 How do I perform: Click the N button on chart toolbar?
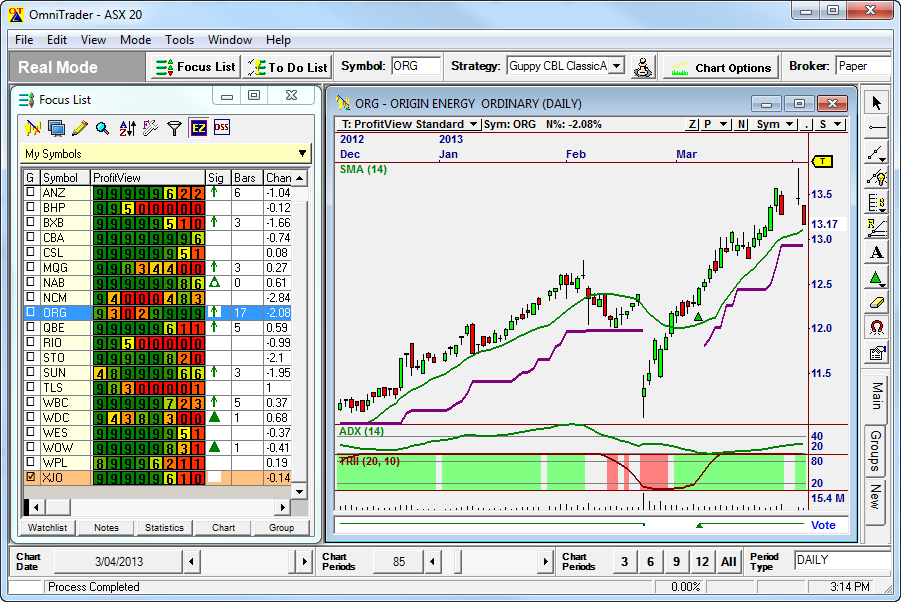pyautogui.click(x=742, y=124)
